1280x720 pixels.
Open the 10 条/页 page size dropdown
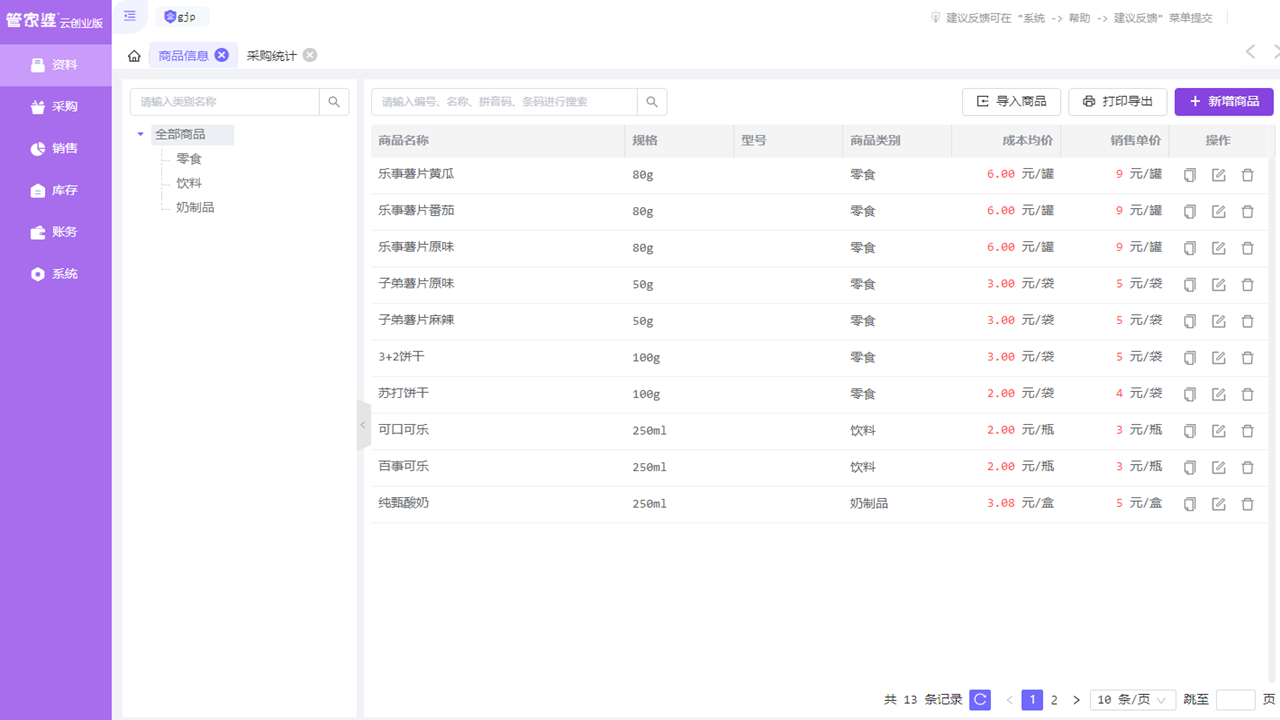[1133, 699]
